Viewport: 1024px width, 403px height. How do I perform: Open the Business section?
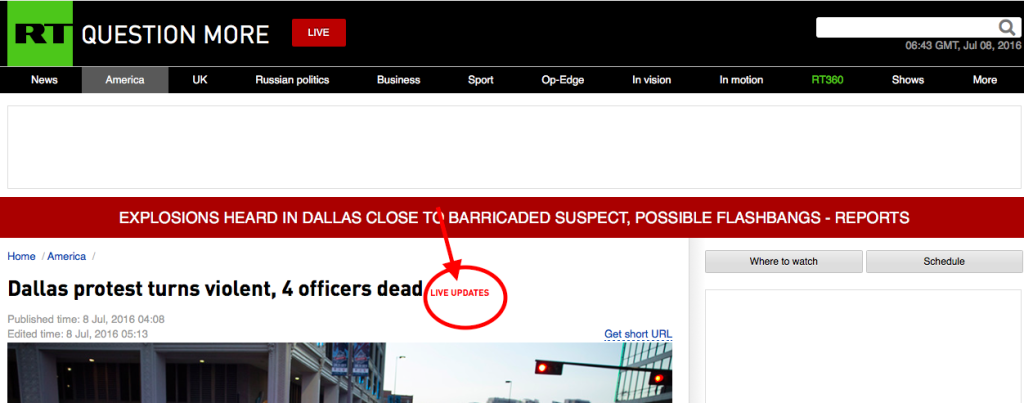coord(398,80)
